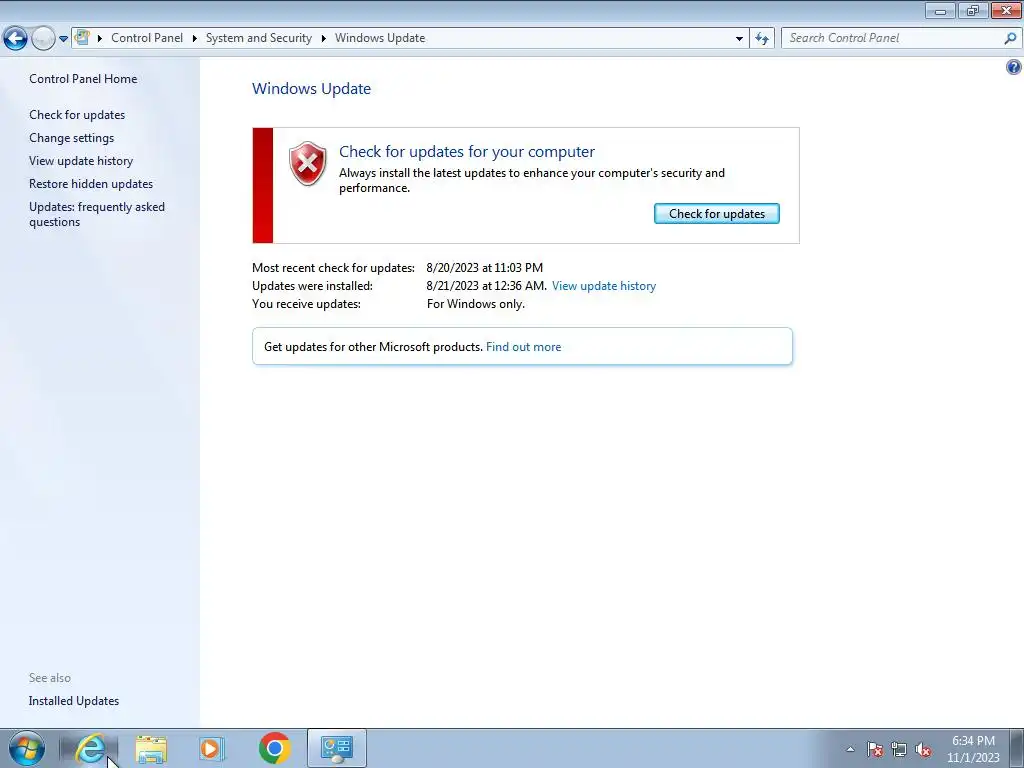Open Updates: frequently asked questions
The image size is (1024, 768).
point(97,214)
